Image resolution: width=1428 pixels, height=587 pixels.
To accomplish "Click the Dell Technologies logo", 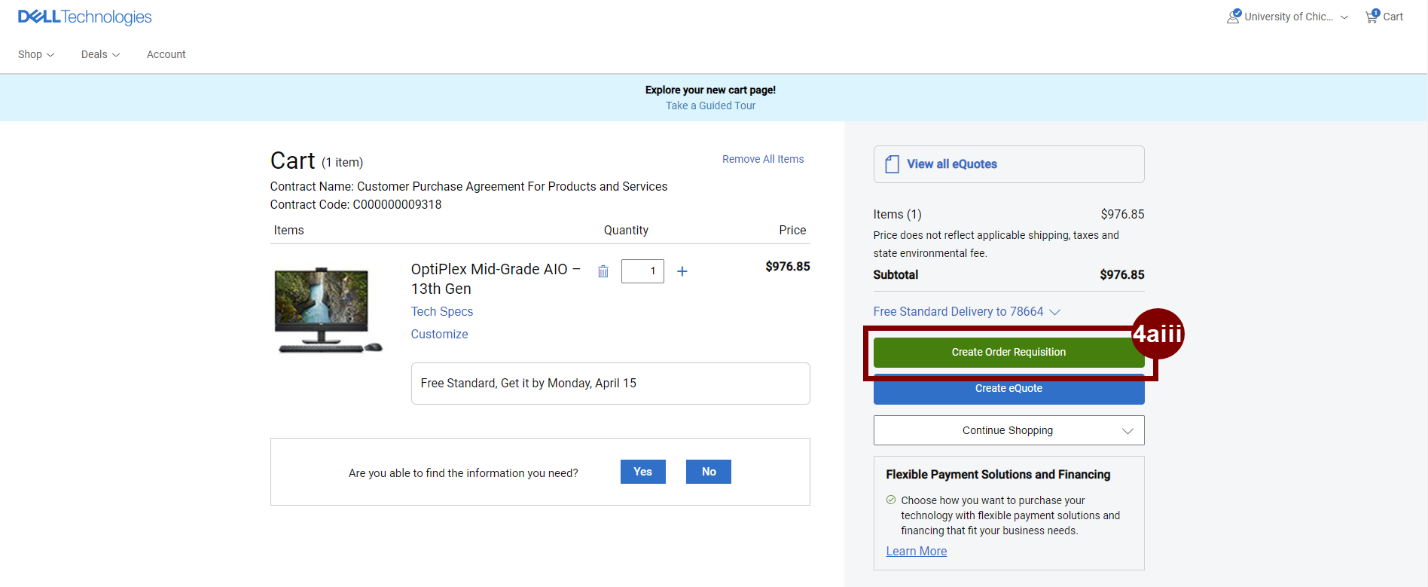I will (x=85, y=17).
